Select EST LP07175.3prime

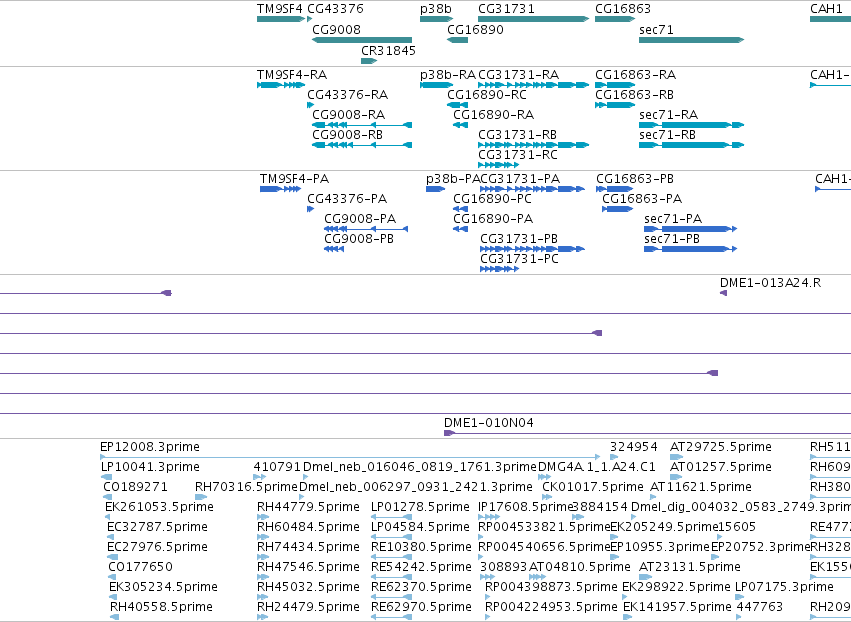pyautogui.click(x=740, y=597)
